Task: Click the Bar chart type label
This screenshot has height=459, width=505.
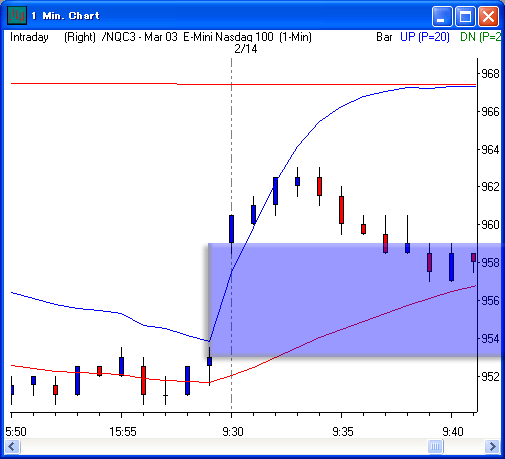Action: pyautogui.click(x=384, y=37)
